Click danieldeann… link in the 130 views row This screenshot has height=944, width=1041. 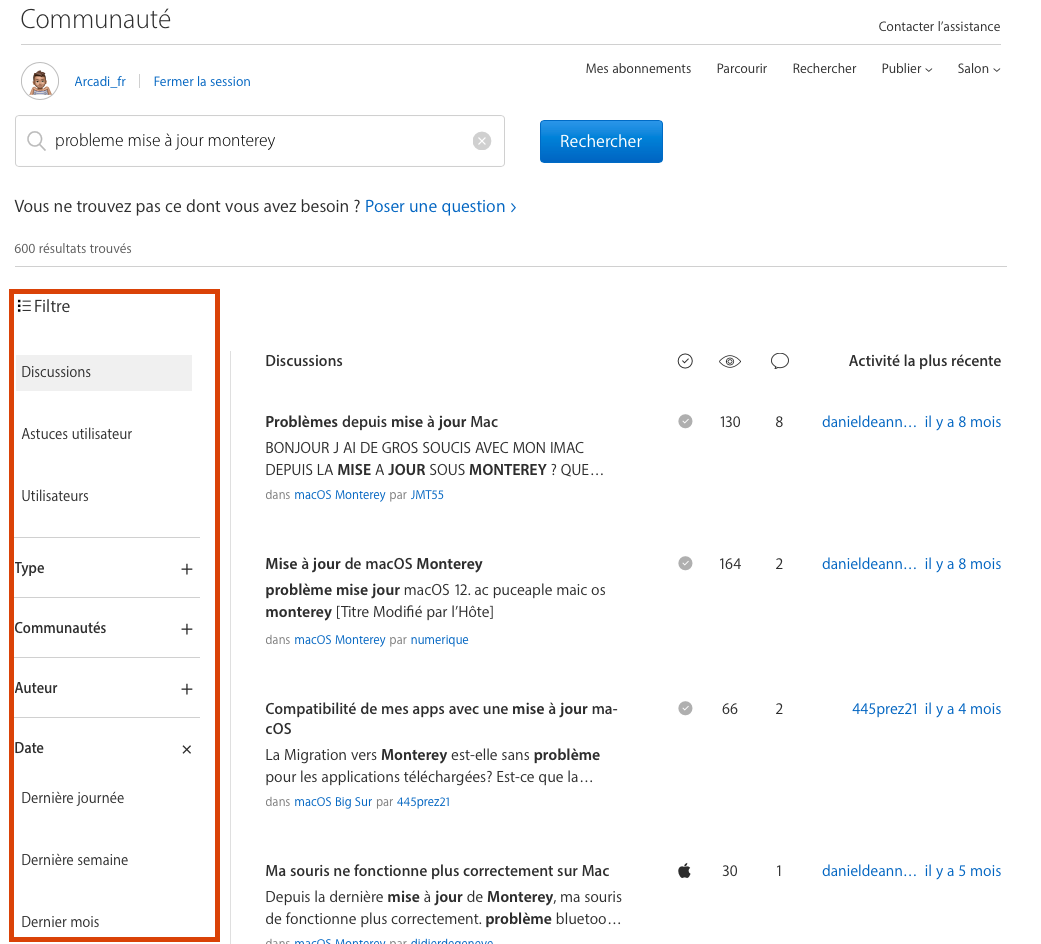(x=869, y=422)
